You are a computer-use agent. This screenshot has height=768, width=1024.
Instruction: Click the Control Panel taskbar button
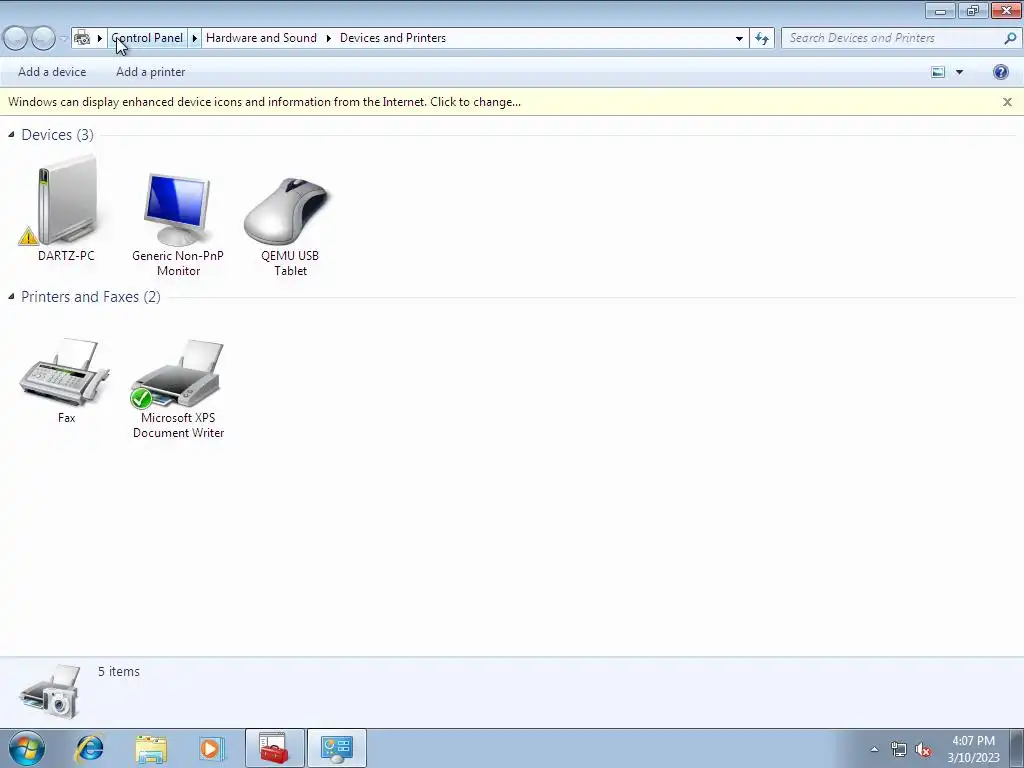(x=336, y=748)
